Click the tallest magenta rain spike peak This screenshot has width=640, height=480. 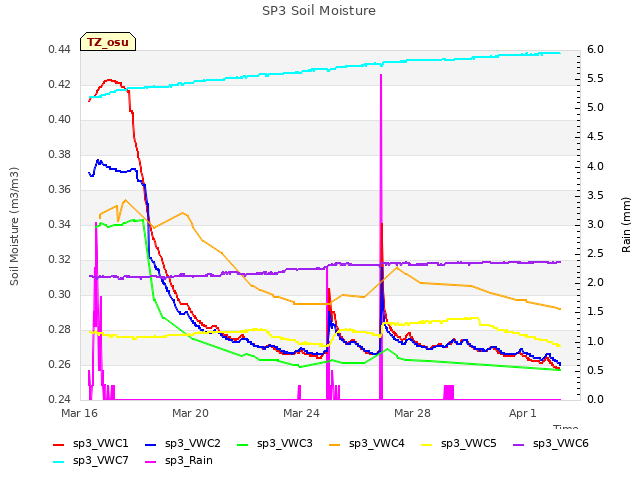381,76
